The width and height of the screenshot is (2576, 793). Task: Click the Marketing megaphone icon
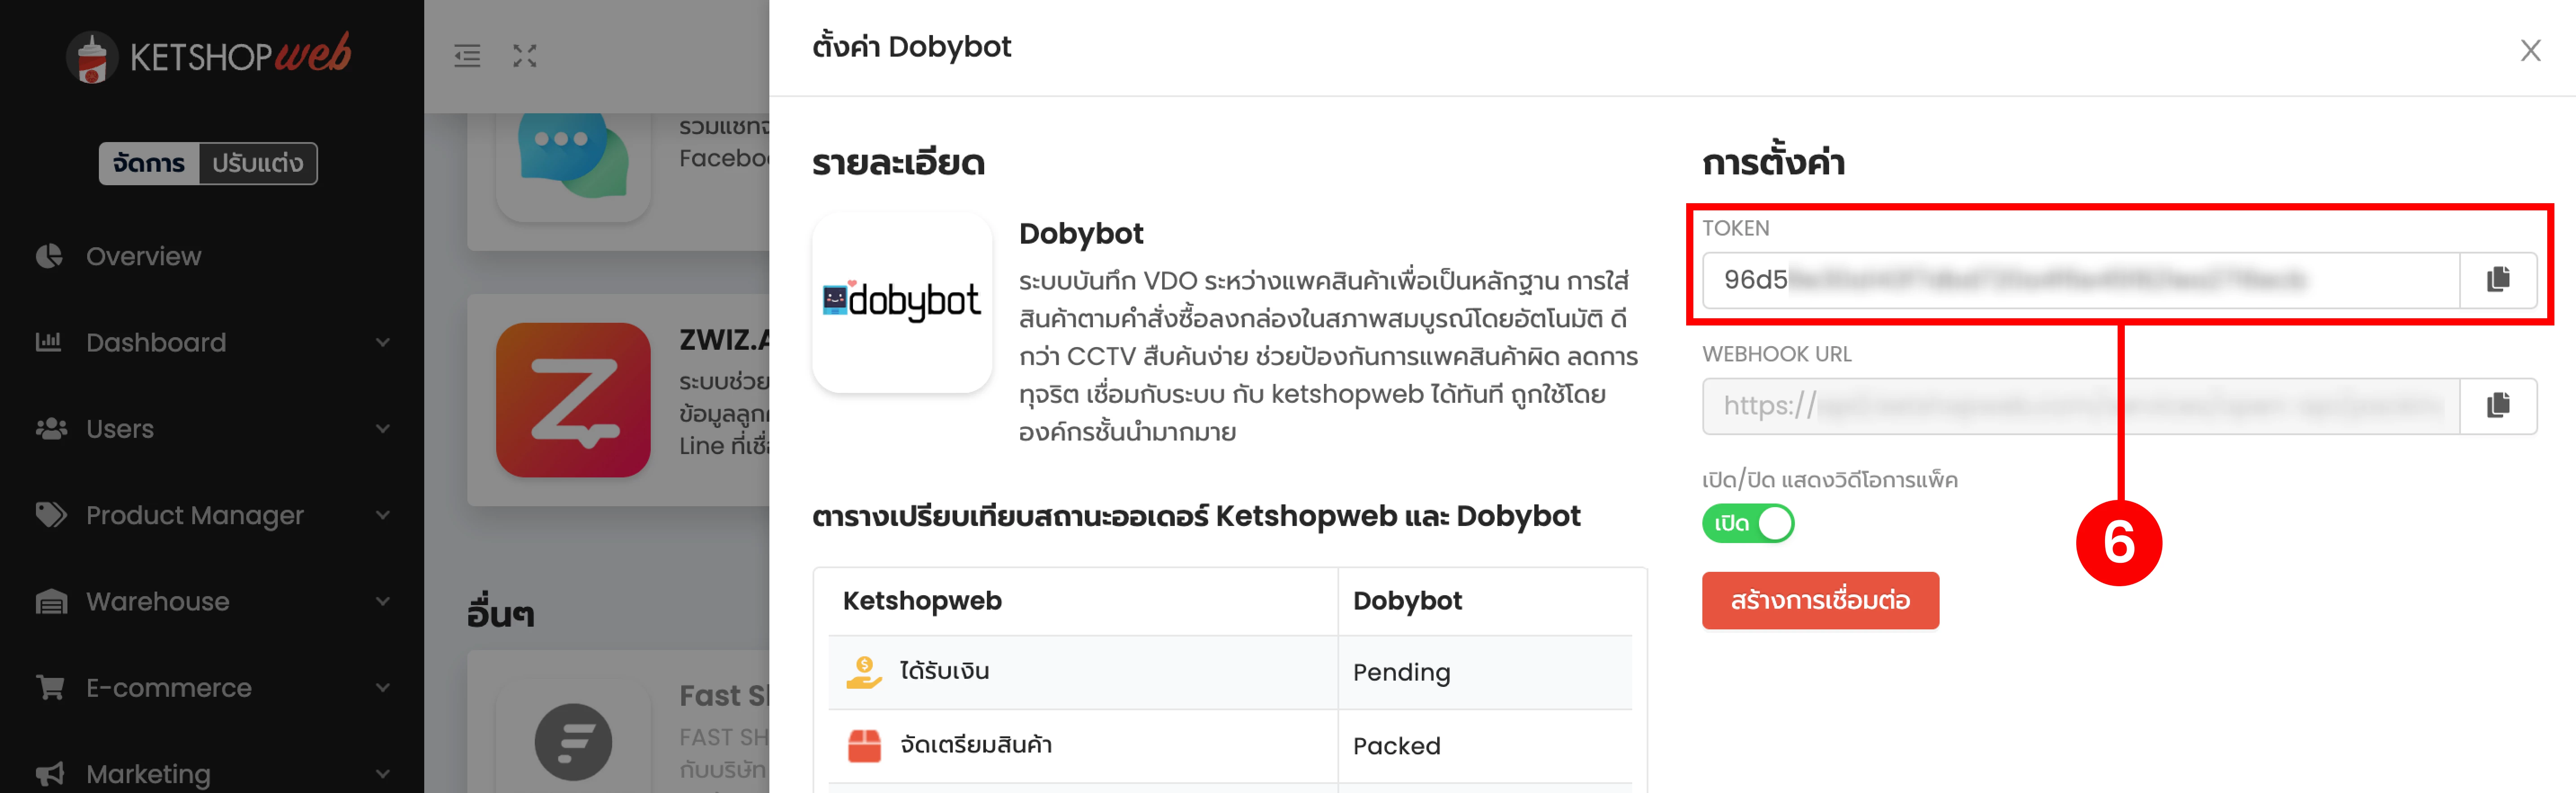coord(50,773)
